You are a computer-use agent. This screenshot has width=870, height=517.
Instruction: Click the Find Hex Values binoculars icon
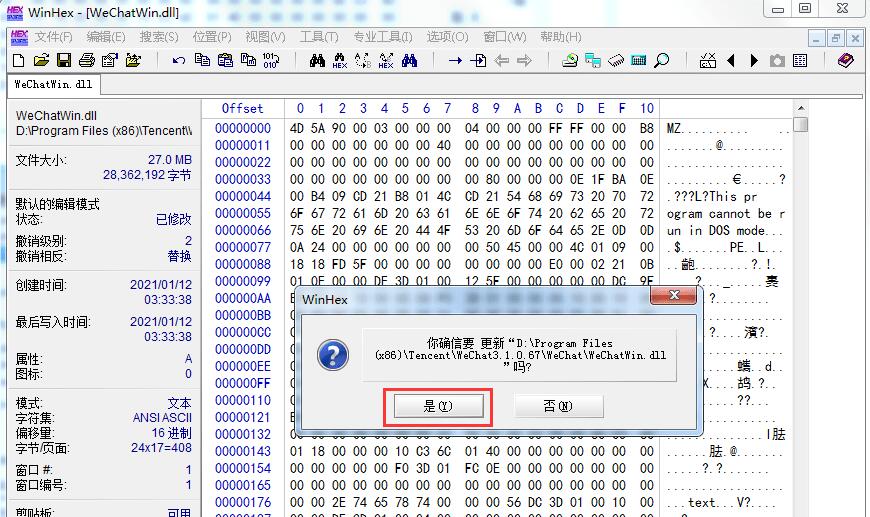[340, 61]
